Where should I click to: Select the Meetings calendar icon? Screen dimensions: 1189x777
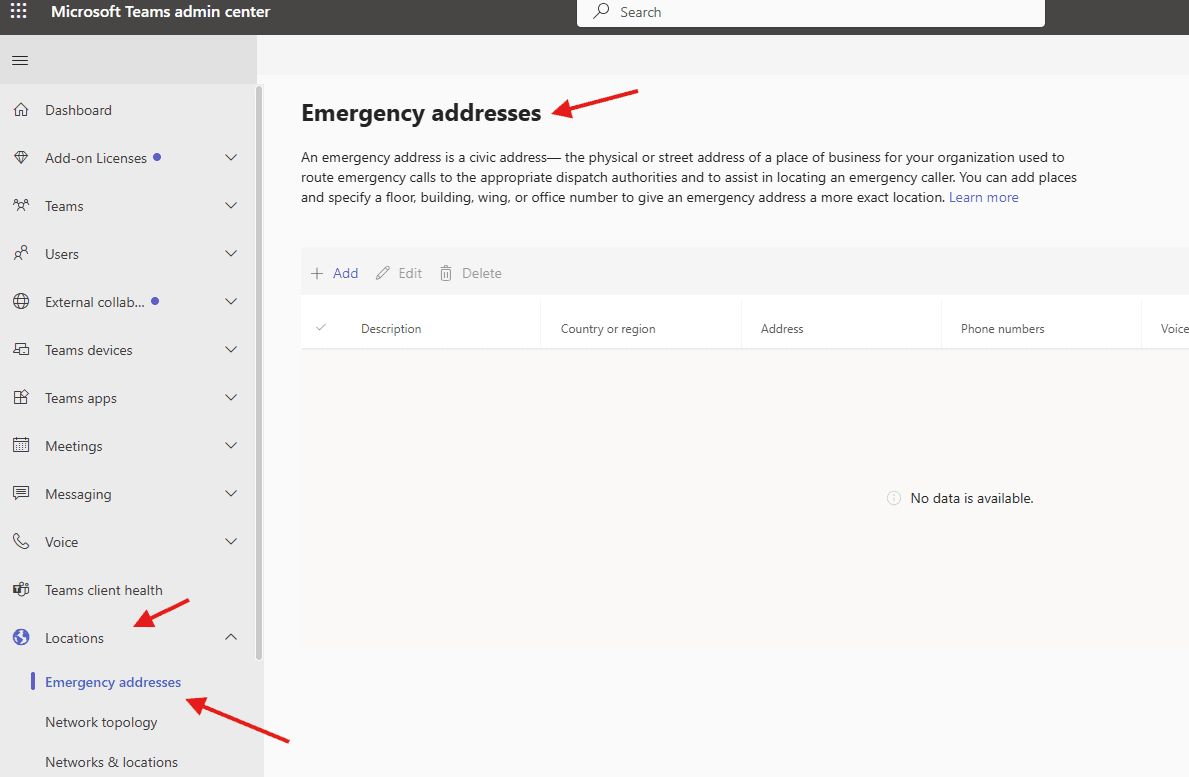coord(20,445)
